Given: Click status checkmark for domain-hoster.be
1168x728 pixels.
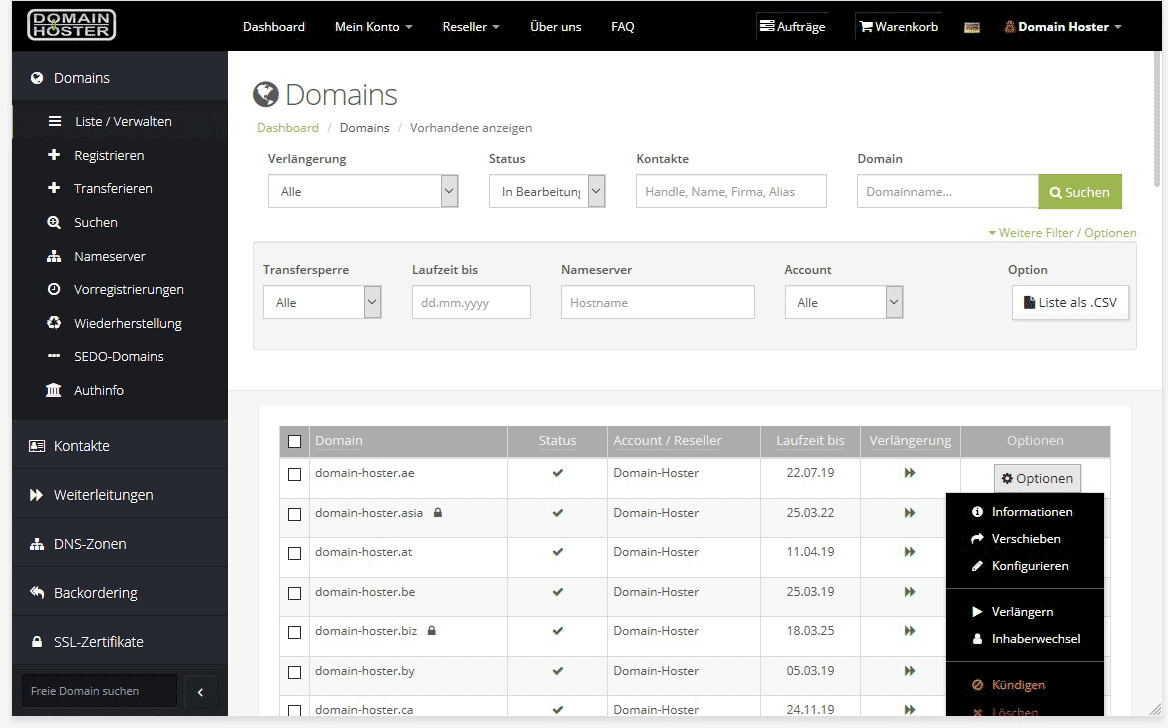Looking at the screenshot, I should [x=557, y=592].
